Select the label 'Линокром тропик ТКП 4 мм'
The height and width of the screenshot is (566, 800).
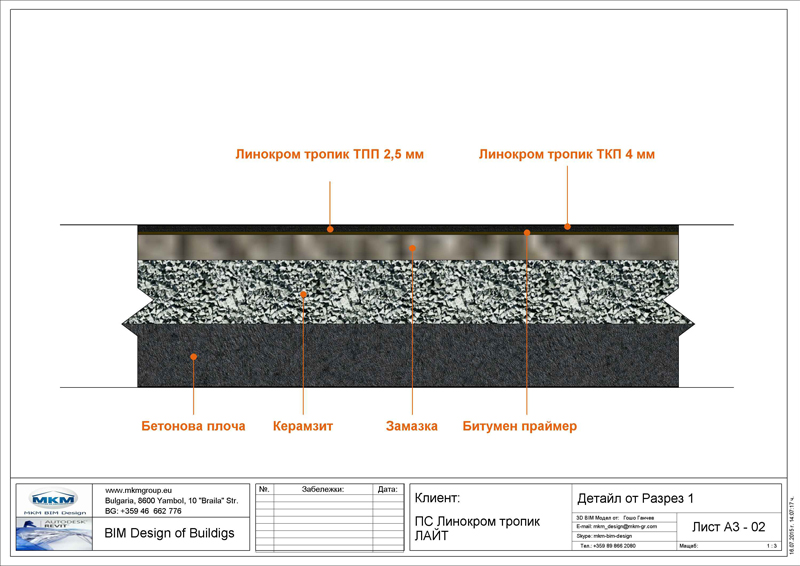tap(567, 154)
